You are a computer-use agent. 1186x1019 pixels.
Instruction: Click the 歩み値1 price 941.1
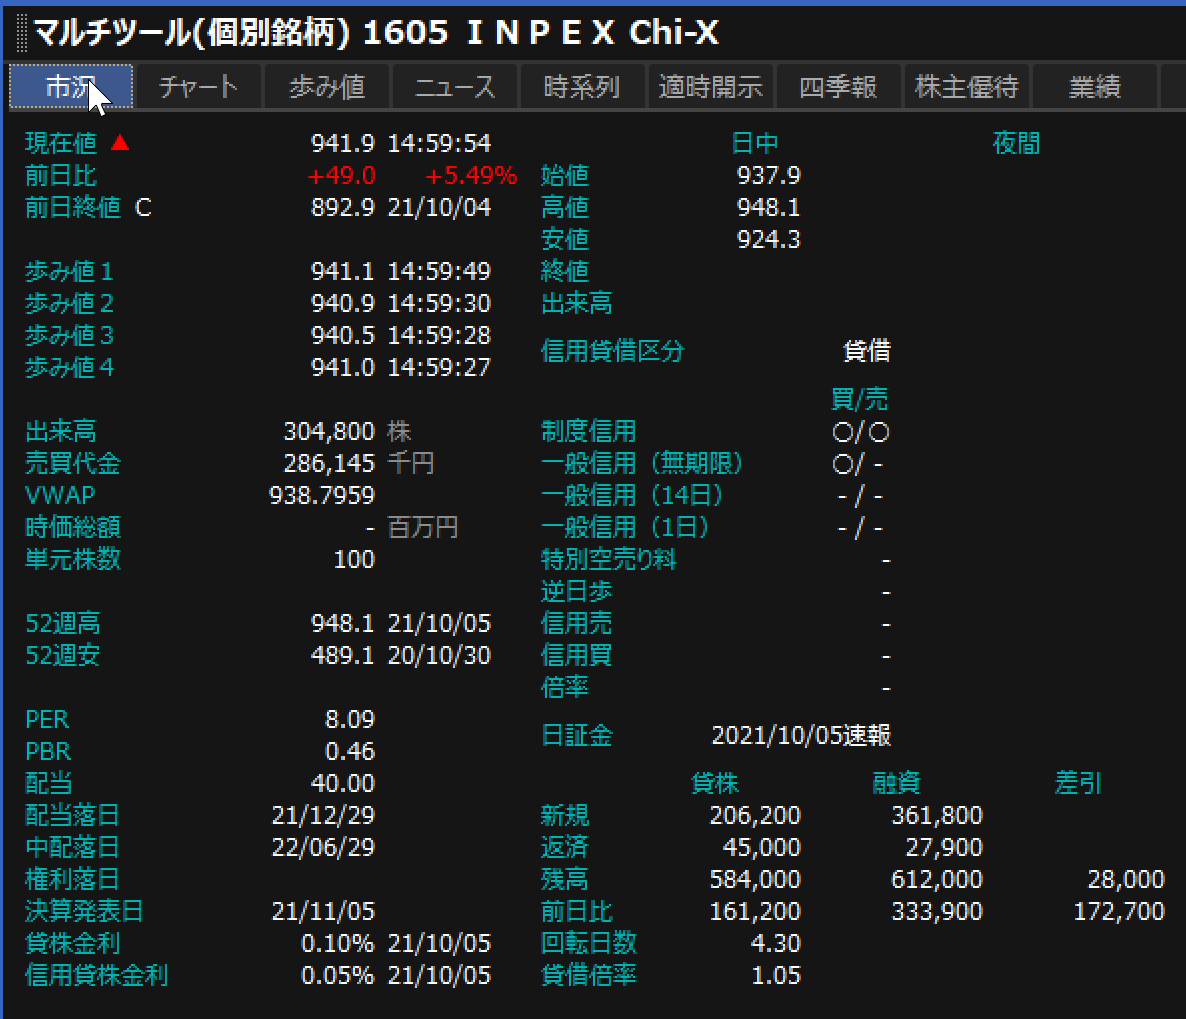pyautogui.click(x=343, y=271)
